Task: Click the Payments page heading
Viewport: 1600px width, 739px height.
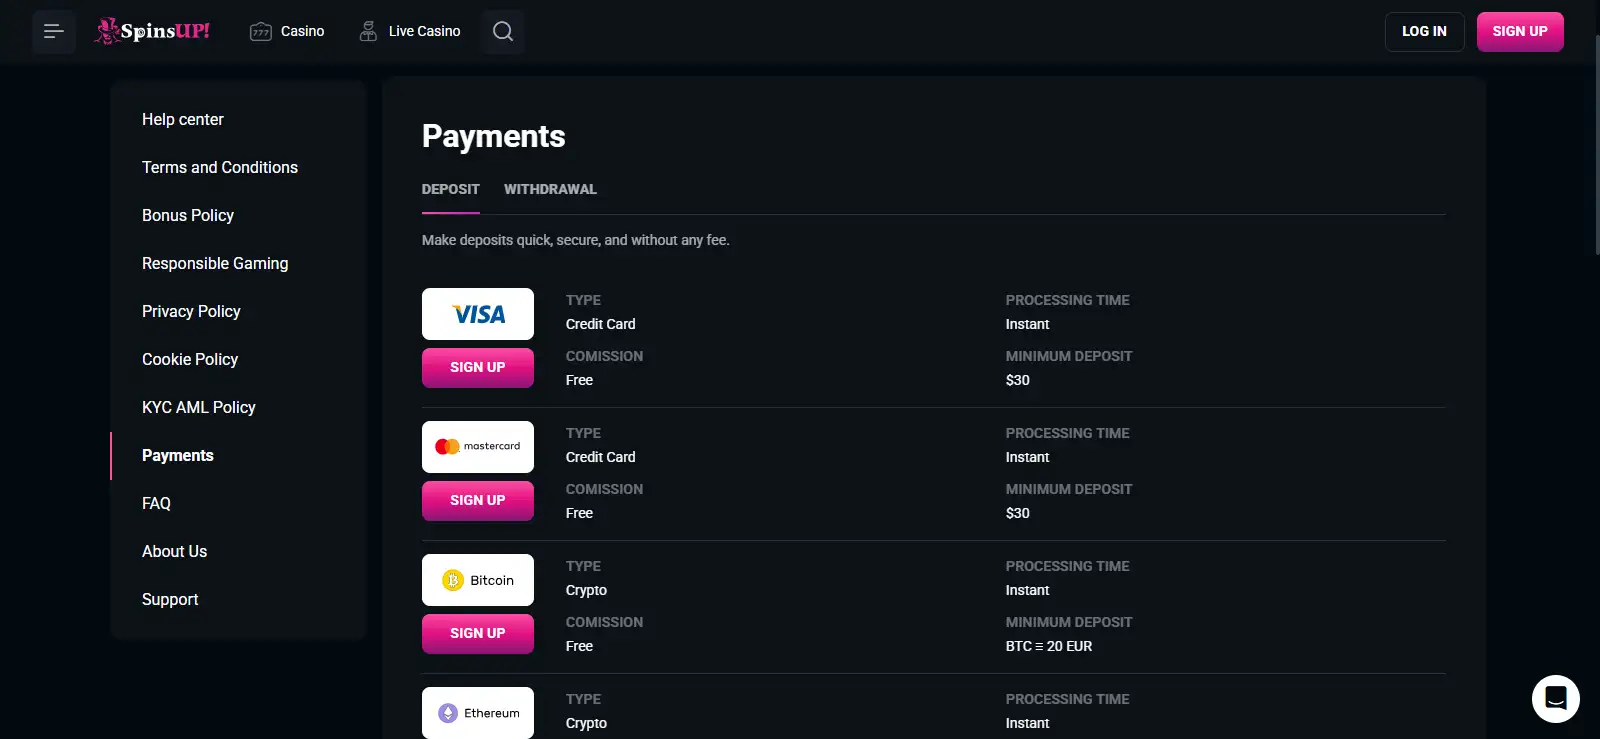Action: click(x=494, y=136)
